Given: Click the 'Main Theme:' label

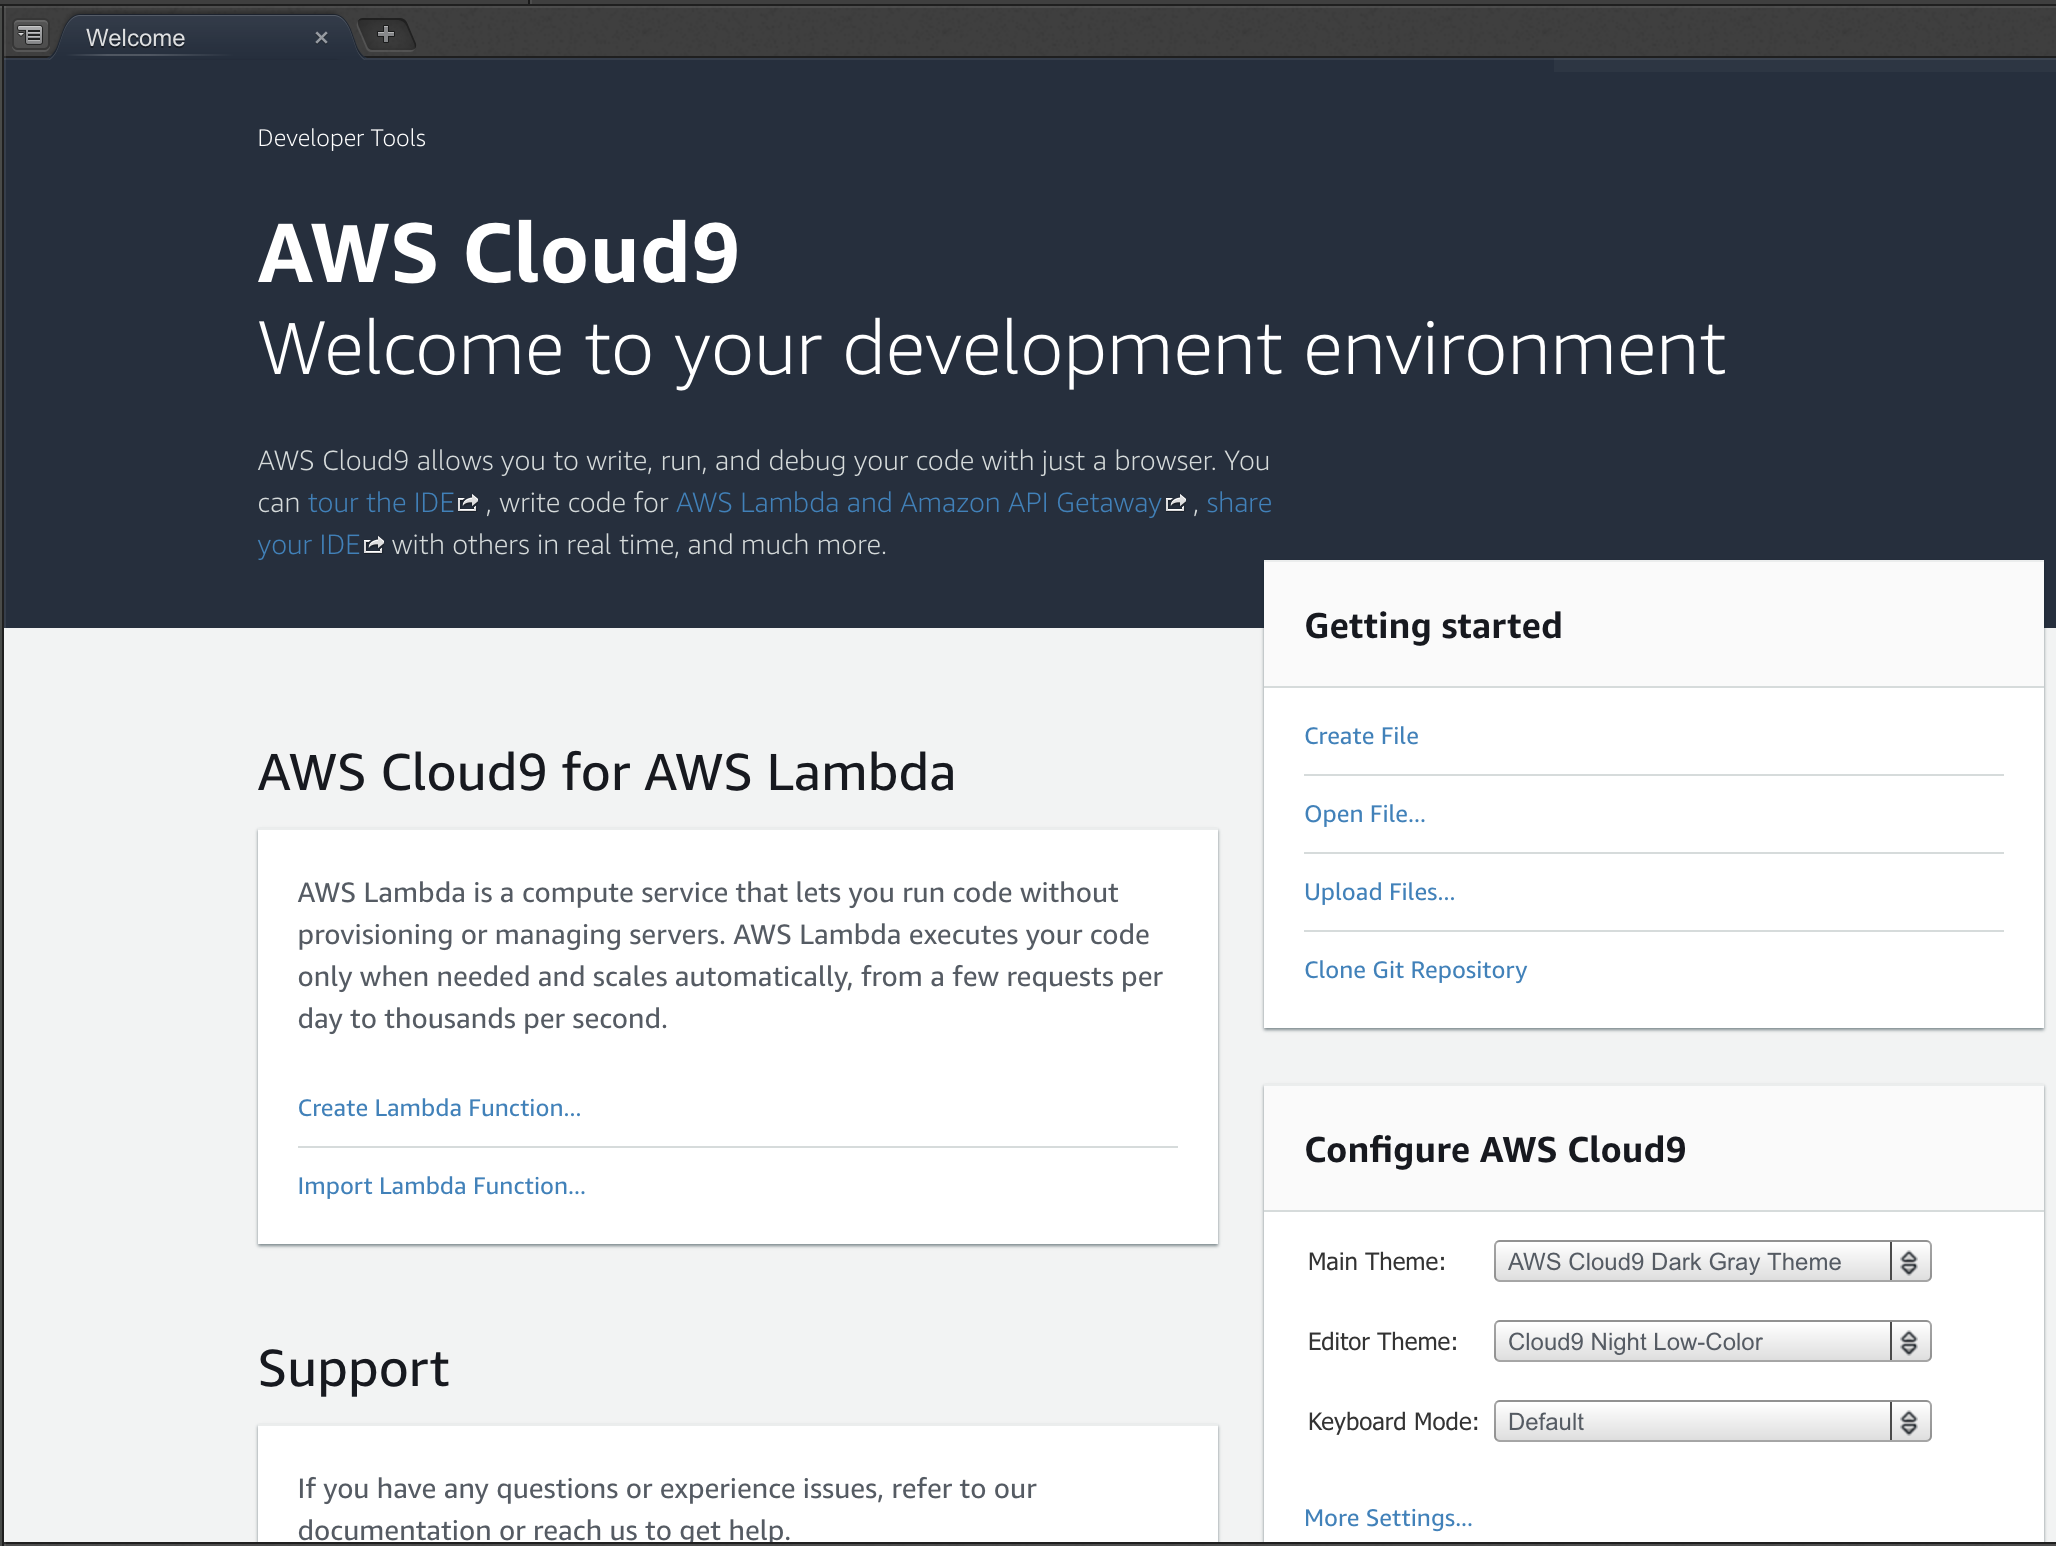Looking at the screenshot, I should click(x=1377, y=1261).
